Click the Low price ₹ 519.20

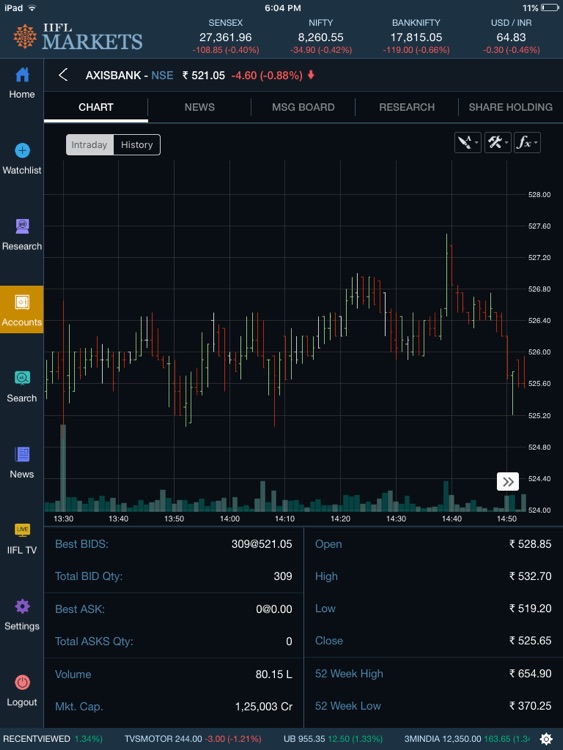(x=530, y=608)
